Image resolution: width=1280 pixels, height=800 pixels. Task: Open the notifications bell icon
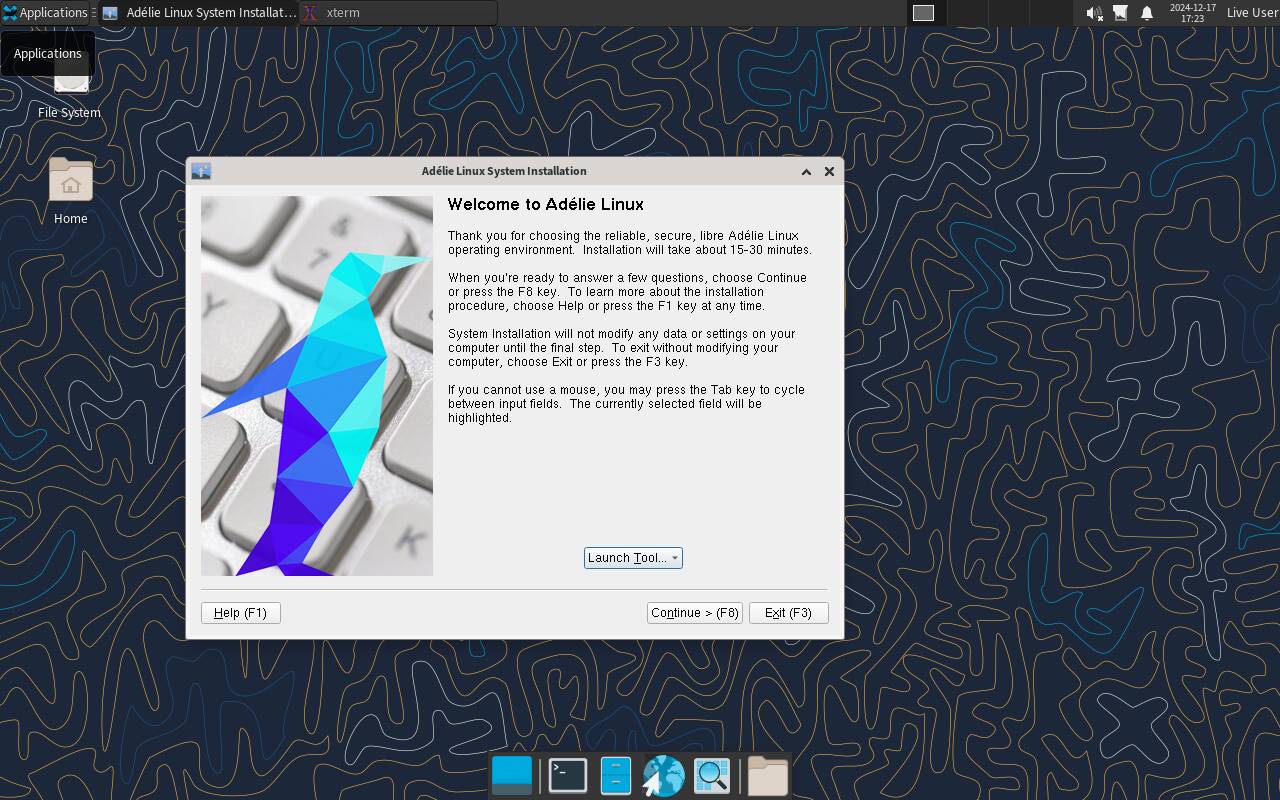(x=1147, y=13)
